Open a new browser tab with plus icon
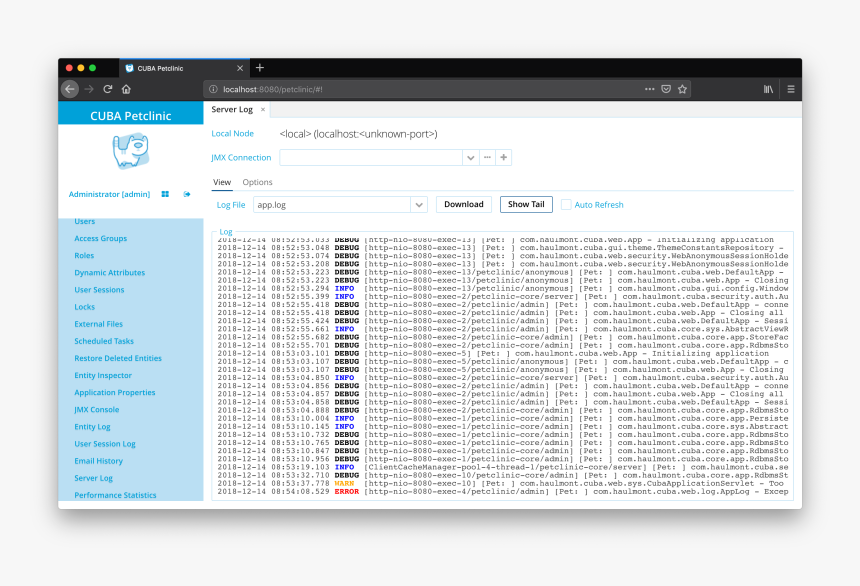 coord(260,67)
